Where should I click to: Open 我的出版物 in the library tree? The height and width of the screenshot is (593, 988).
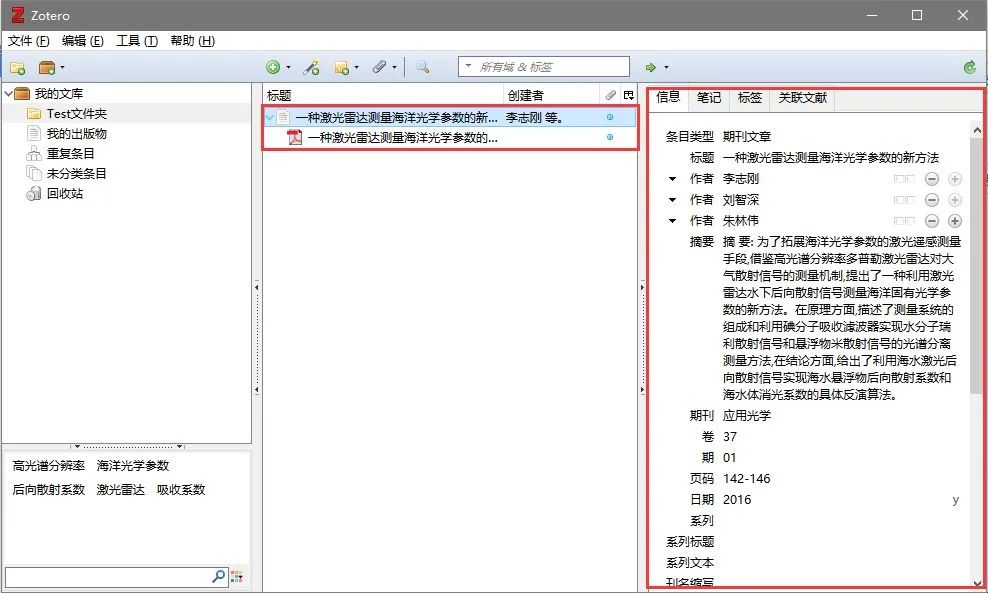pyautogui.click(x=76, y=134)
